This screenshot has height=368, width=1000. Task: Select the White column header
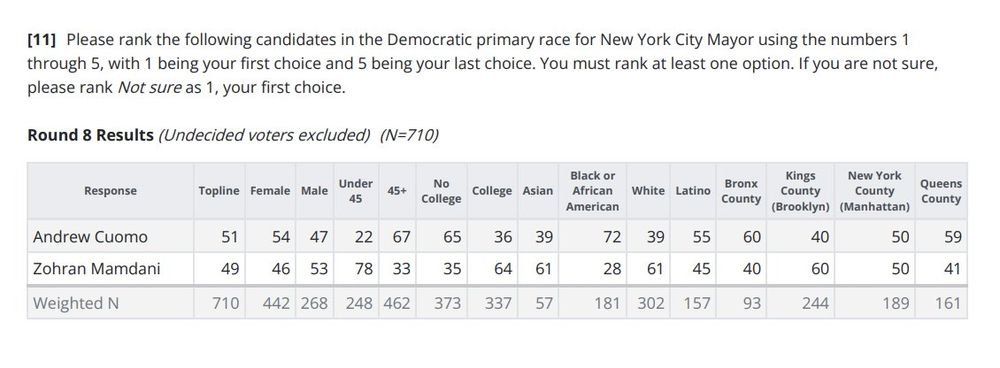click(648, 191)
